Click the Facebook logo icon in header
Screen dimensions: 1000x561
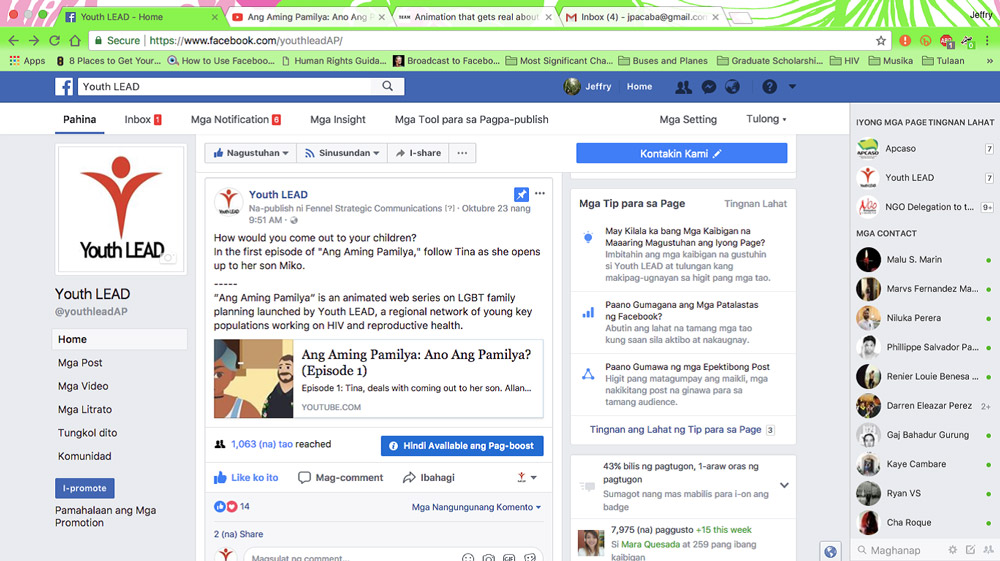tap(64, 86)
